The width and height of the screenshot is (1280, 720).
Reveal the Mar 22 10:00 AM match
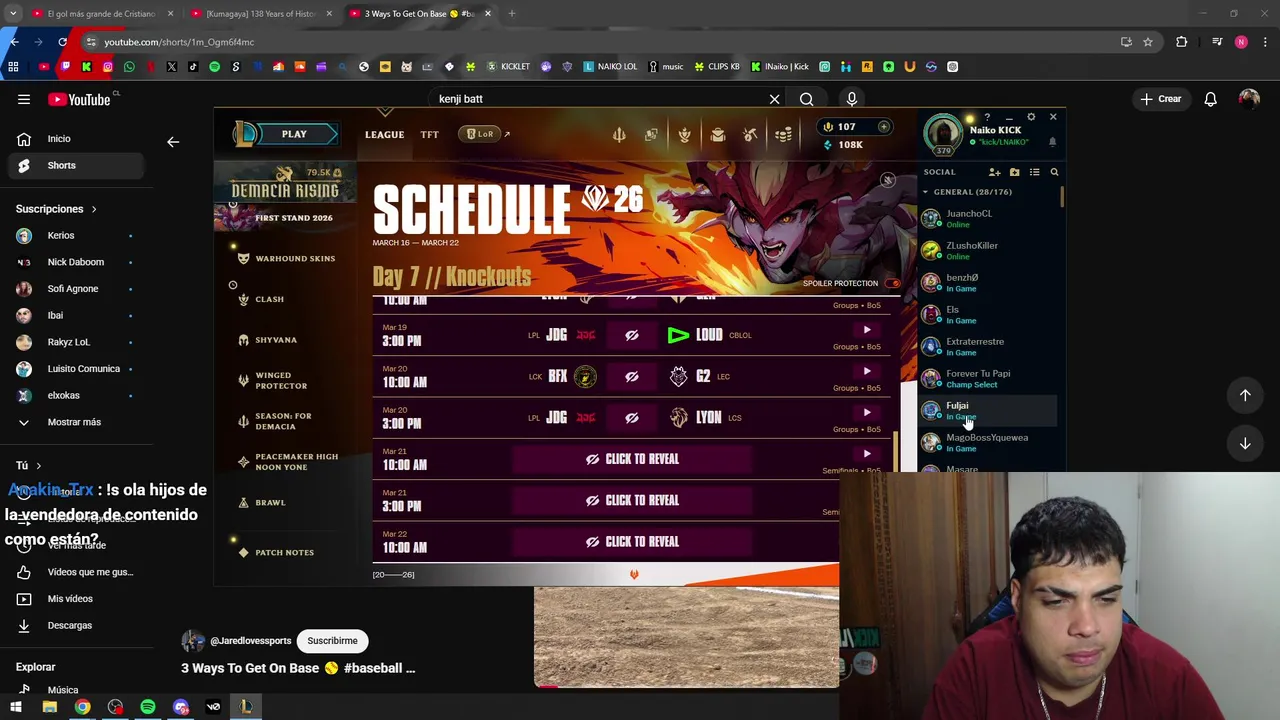[632, 542]
